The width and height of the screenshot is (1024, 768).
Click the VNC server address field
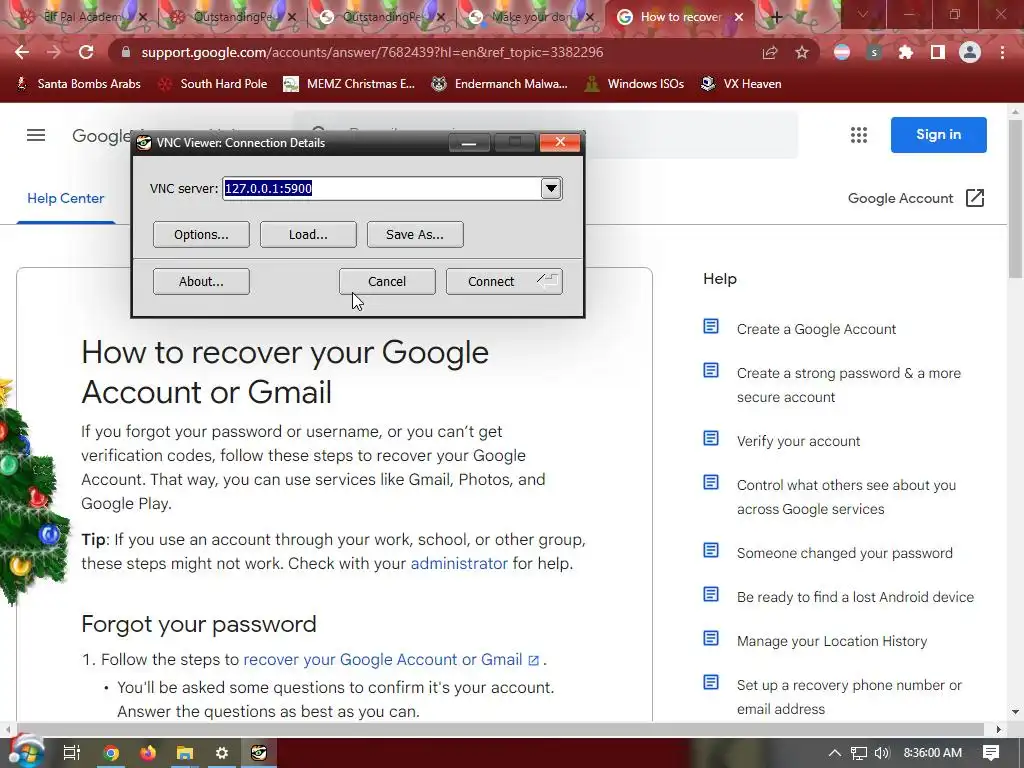[382, 189]
